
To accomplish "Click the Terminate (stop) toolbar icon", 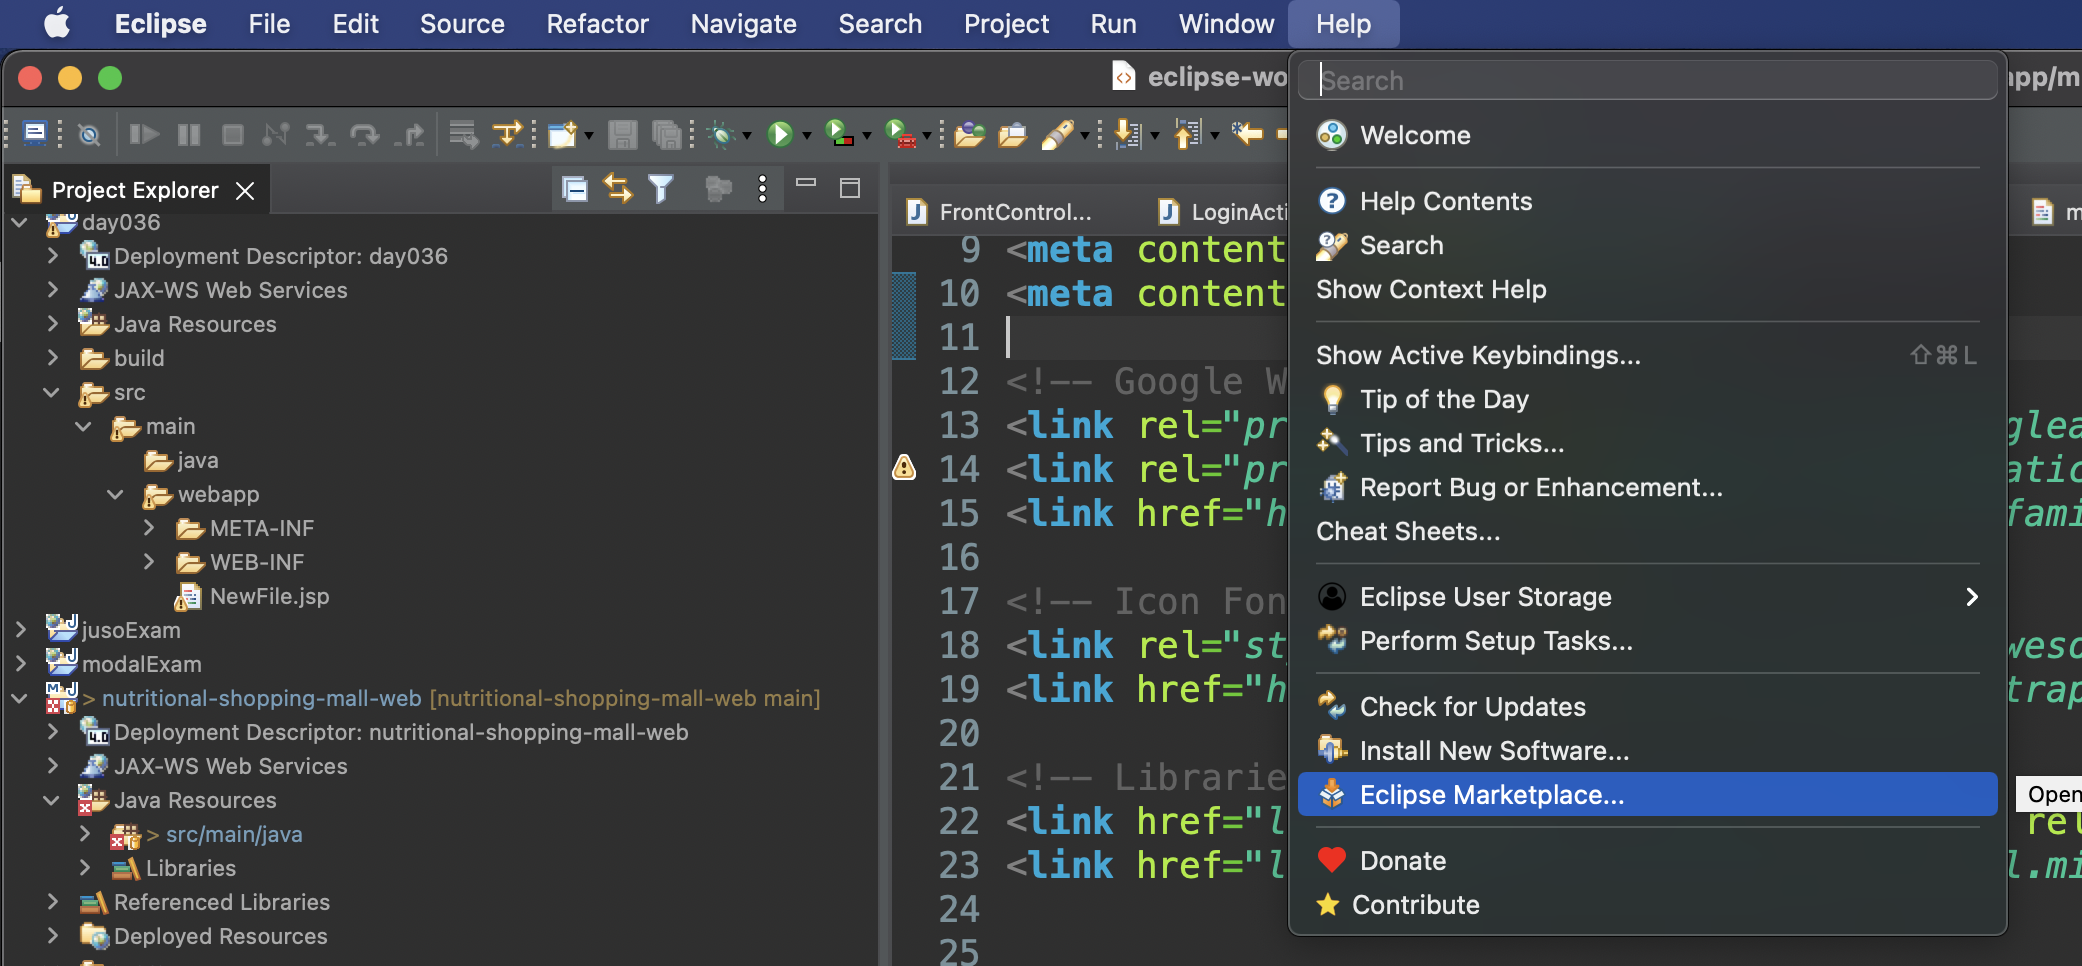I will point(232,134).
